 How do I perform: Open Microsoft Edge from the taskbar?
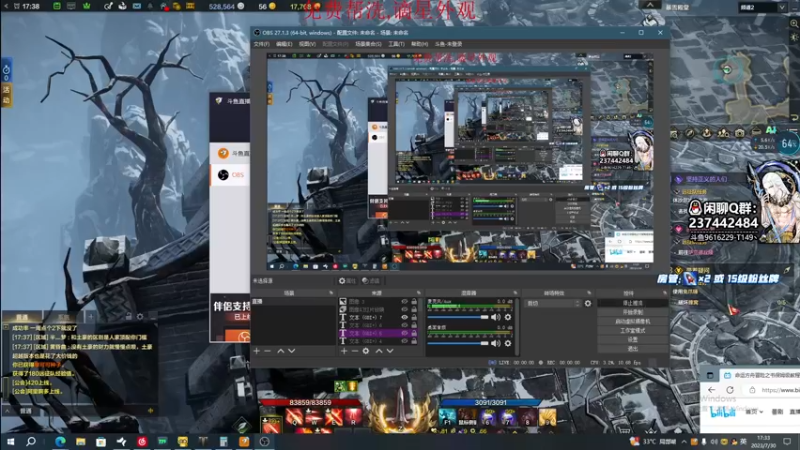60,441
